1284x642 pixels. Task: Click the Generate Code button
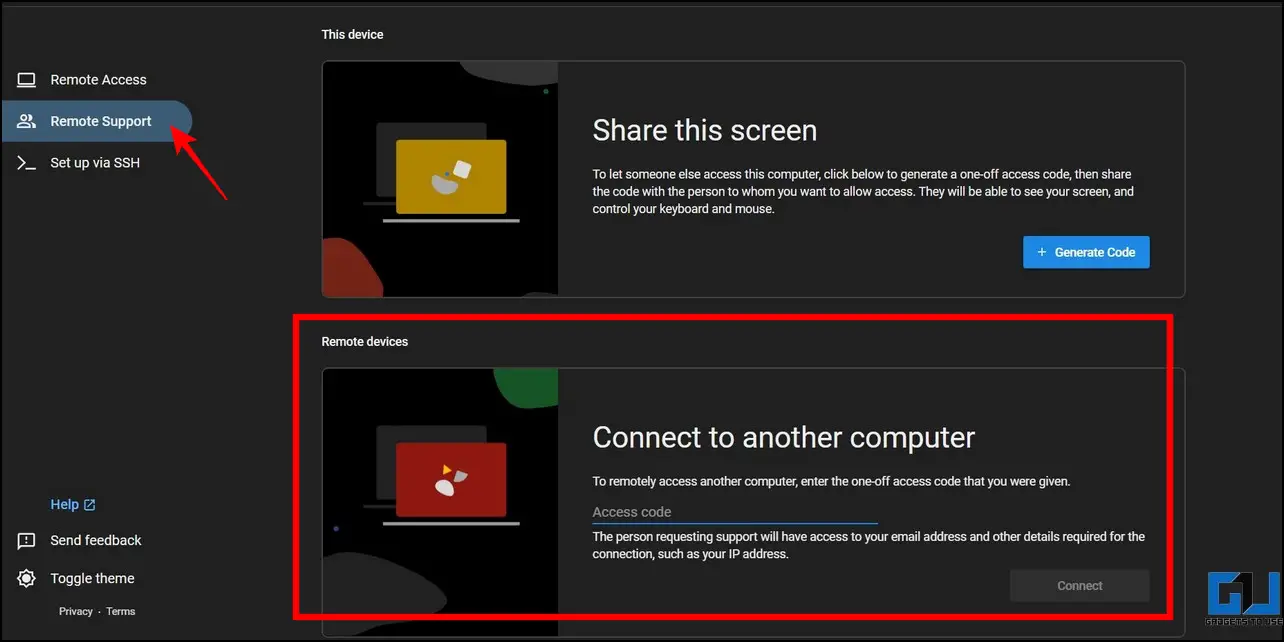[1086, 252]
